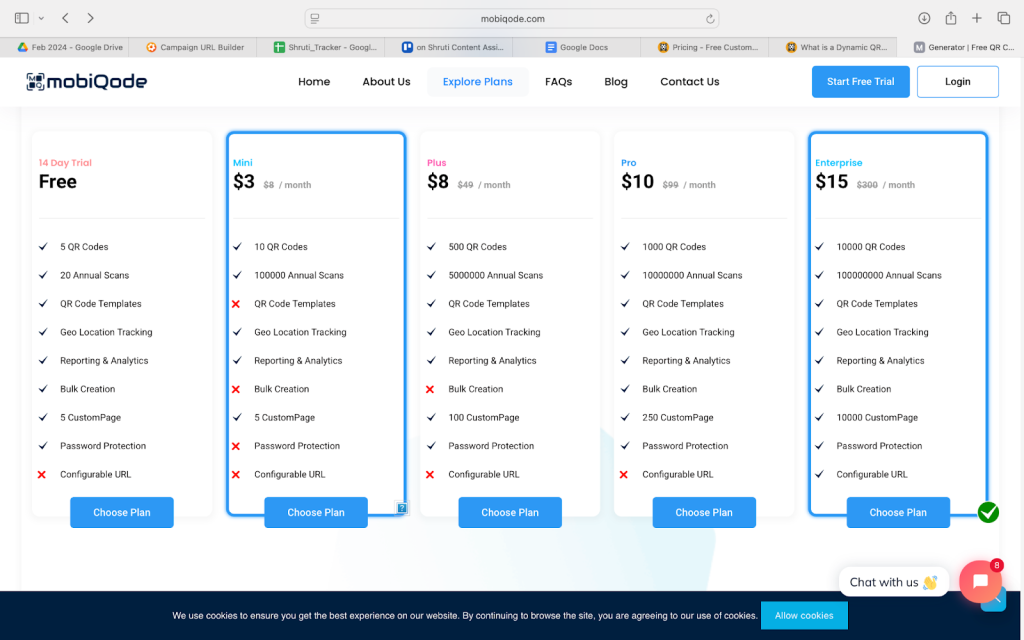
Task: Switch to the Campaign URL Builder tab
Action: tap(195, 47)
